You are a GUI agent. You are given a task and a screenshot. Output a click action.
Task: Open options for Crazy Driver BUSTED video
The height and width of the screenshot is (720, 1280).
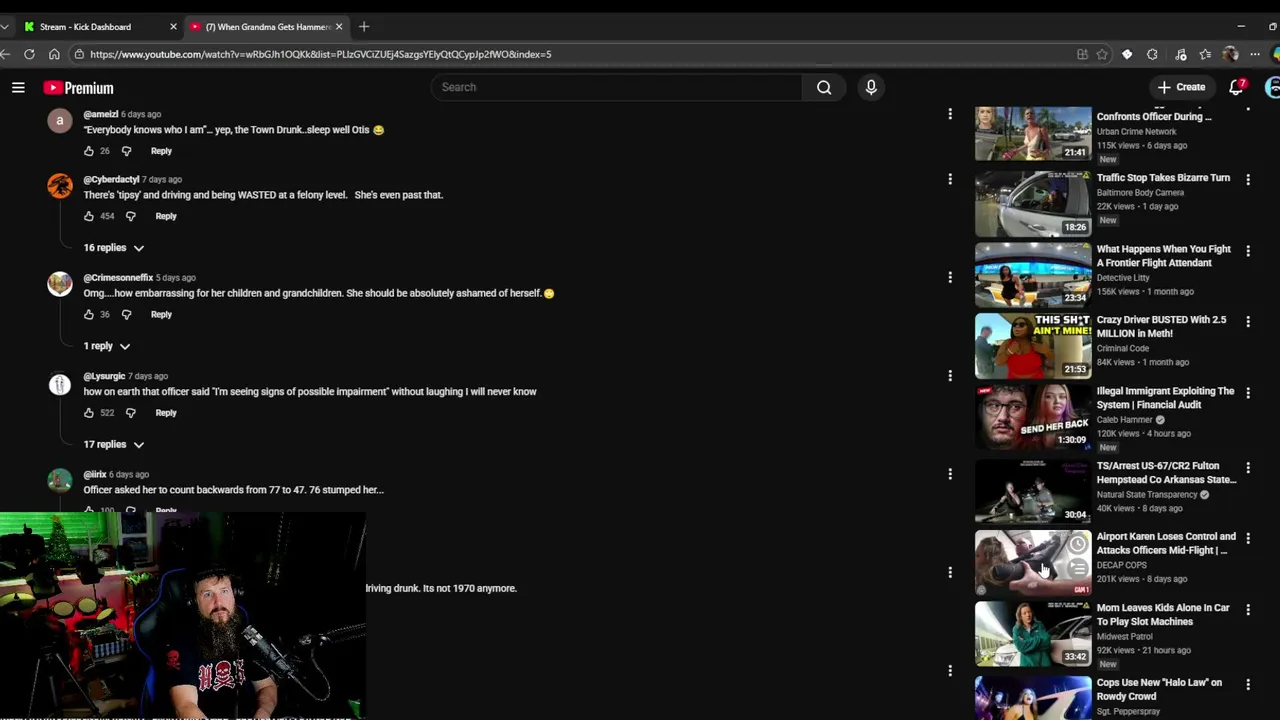tap(1248, 321)
